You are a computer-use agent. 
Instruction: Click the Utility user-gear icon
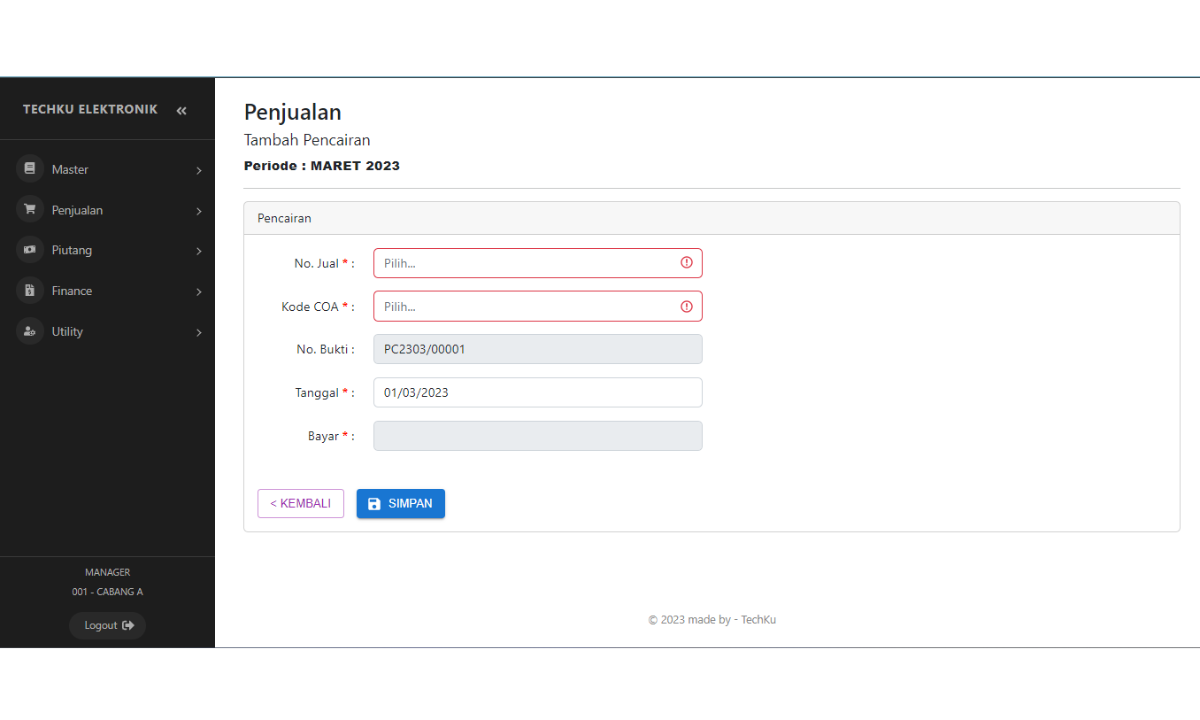pyautogui.click(x=30, y=331)
